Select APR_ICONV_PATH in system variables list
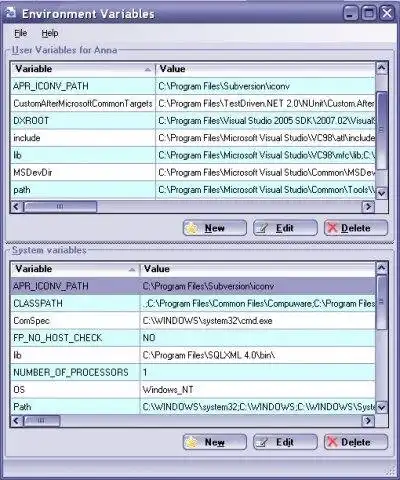The image size is (400, 480). (x=193, y=286)
